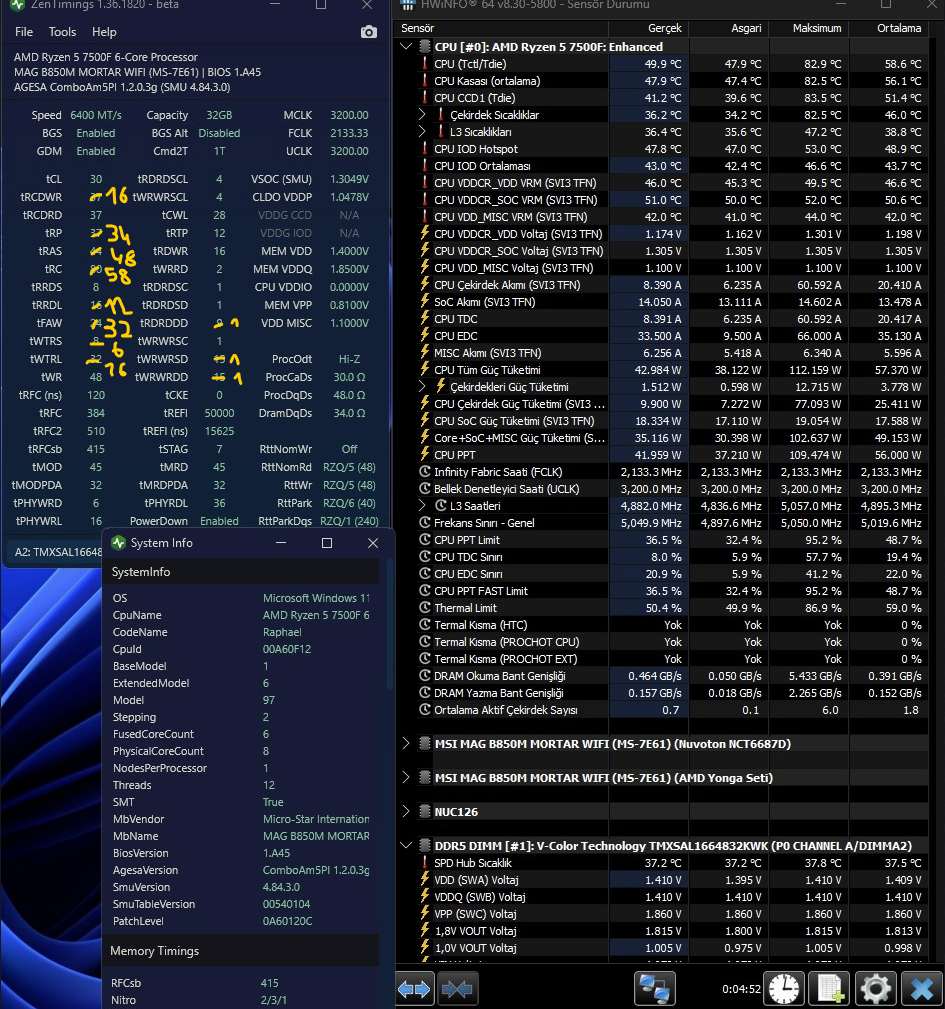Open HWiNFO sensor settings gear icon
The image size is (945, 1009).
point(876,988)
